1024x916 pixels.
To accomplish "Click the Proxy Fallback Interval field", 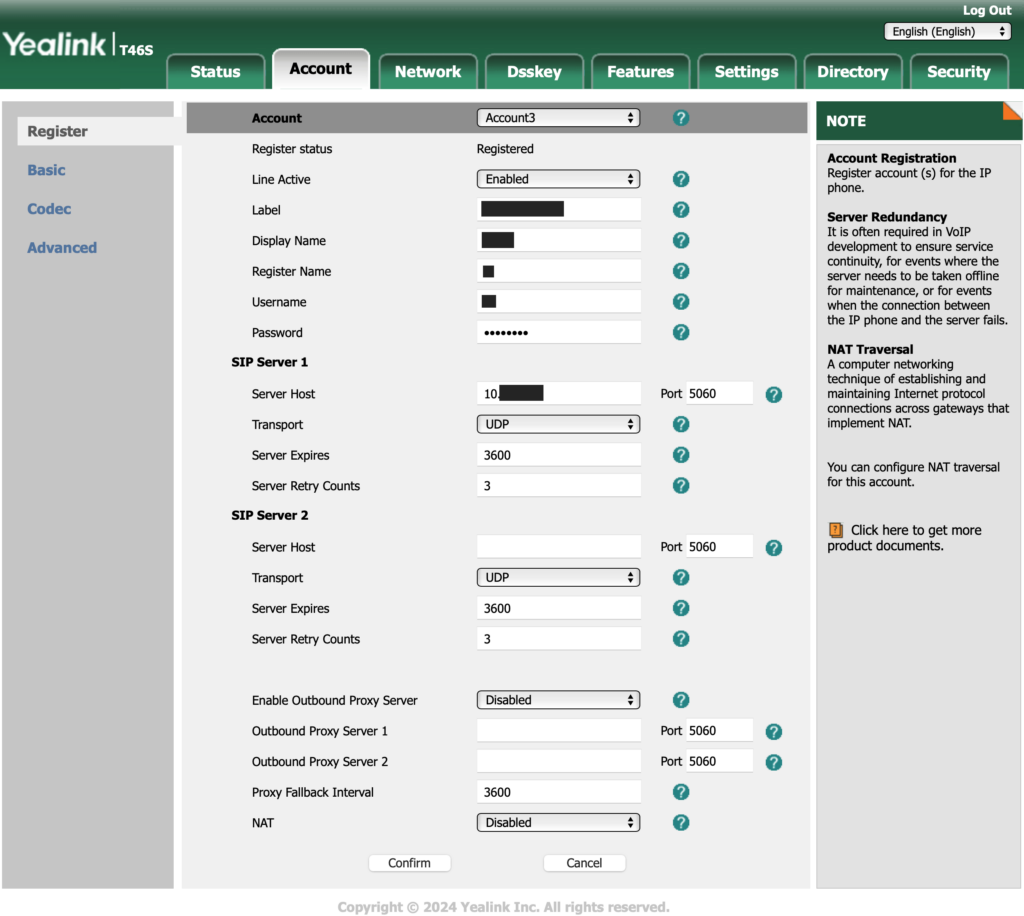I will click(558, 793).
